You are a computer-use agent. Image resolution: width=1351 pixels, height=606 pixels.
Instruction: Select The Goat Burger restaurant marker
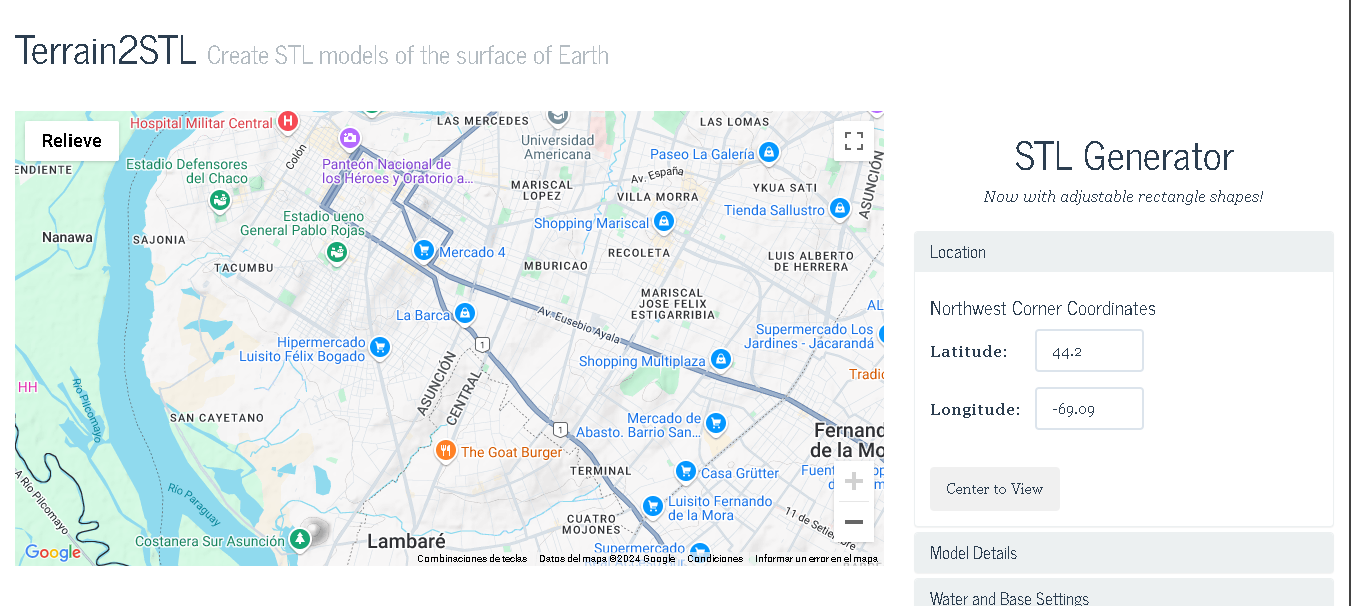(x=446, y=451)
